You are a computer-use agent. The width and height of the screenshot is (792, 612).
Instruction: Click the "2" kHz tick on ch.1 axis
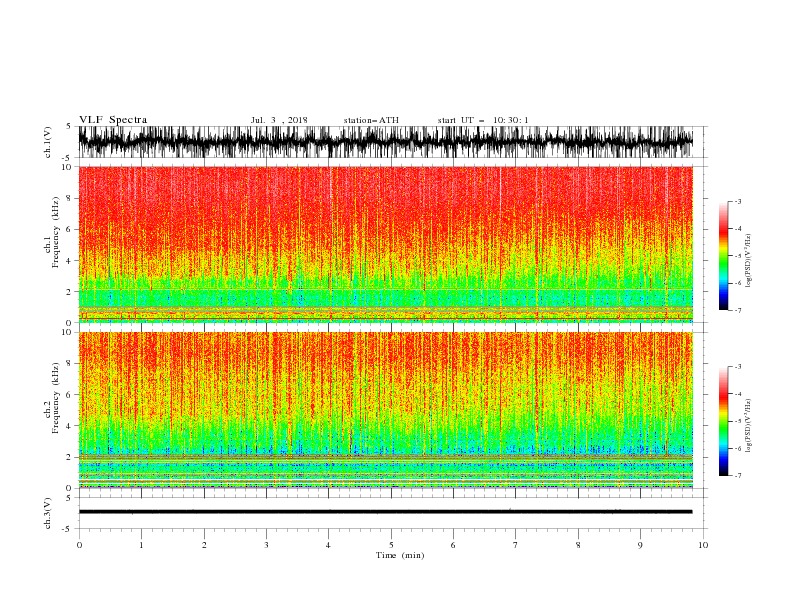[x=69, y=292]
